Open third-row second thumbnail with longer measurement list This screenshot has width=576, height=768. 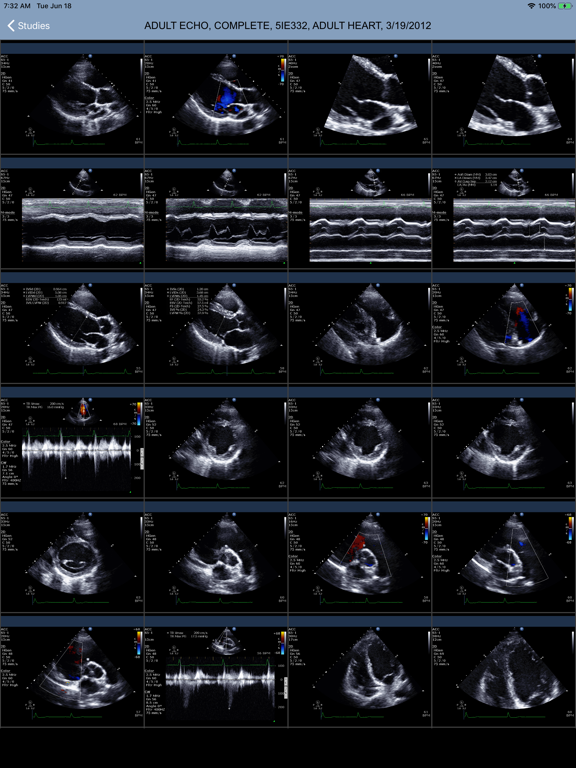coord(216,328)
